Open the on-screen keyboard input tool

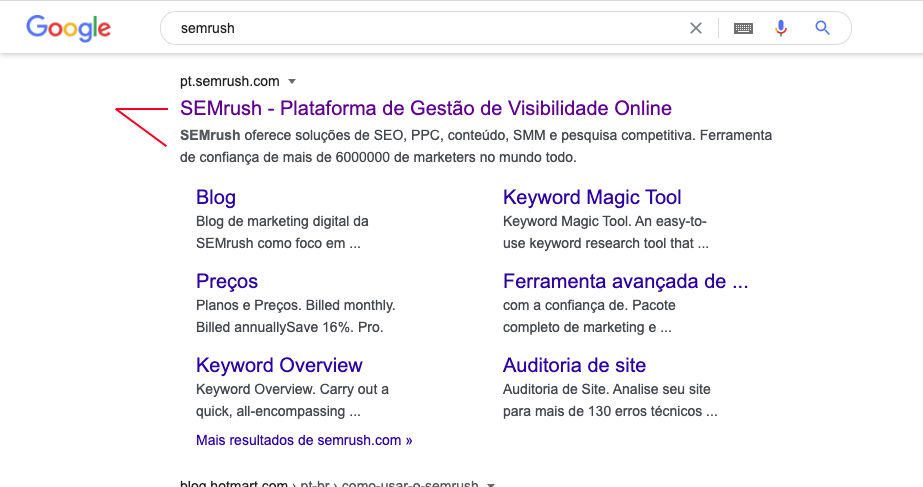(x=743, y=28)
